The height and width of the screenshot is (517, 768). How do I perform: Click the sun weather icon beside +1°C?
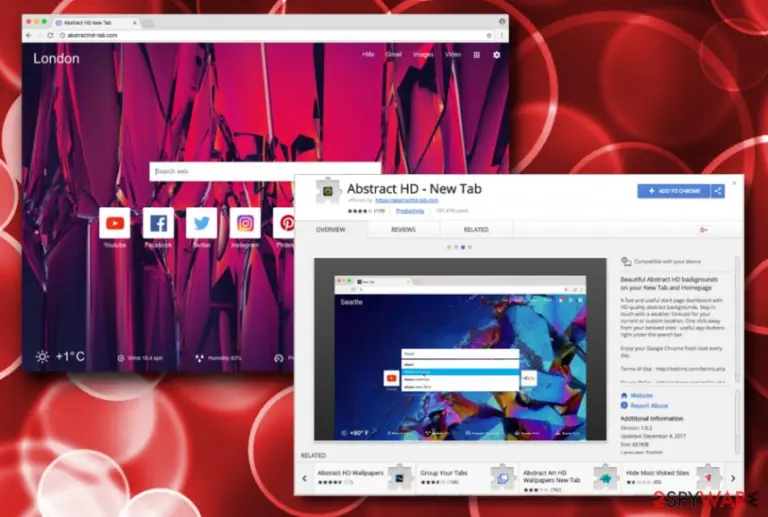pos(42,356)
